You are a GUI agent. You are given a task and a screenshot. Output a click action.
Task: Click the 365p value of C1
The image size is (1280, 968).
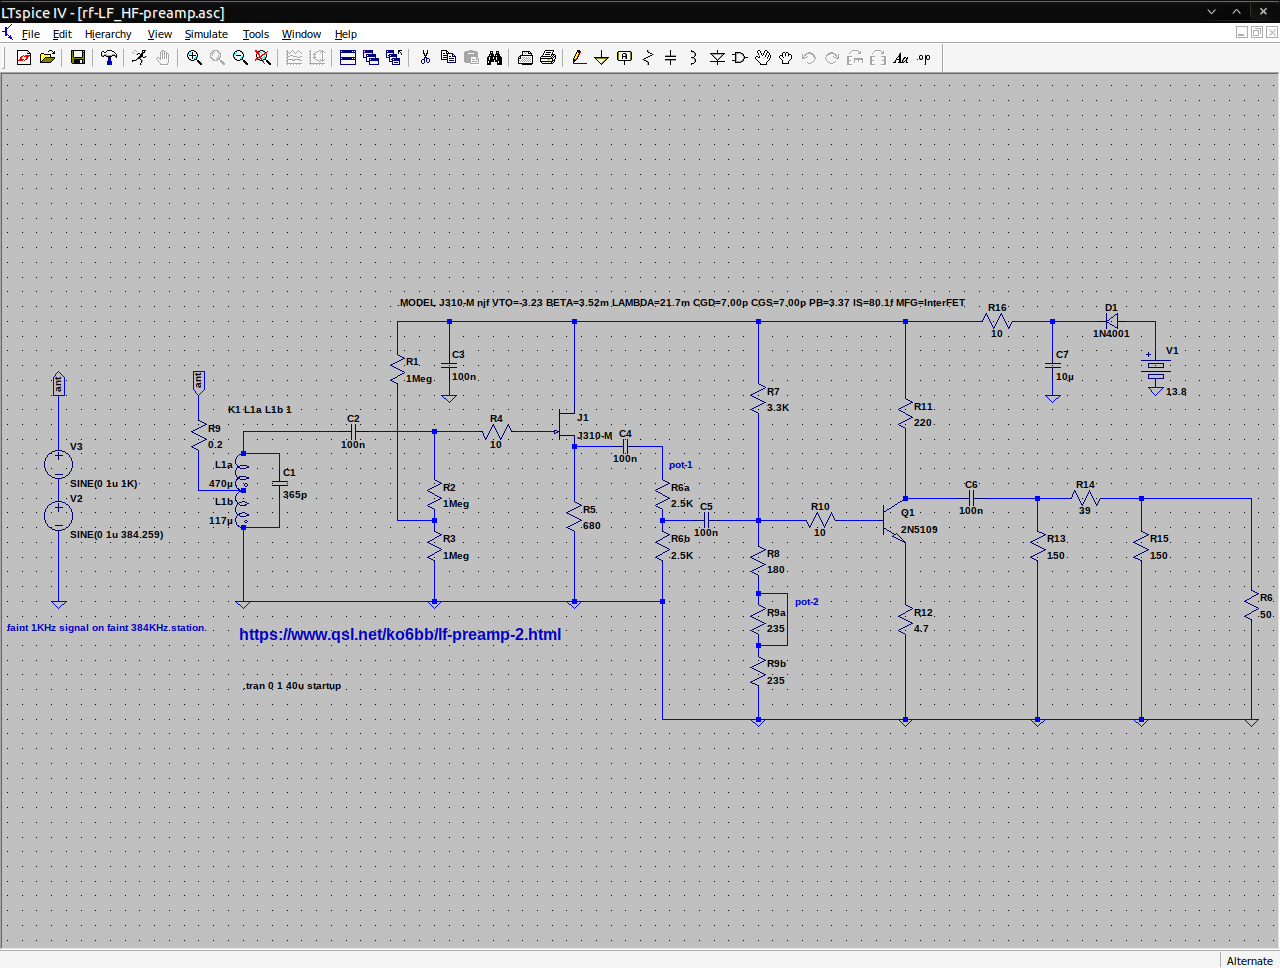pyautogui.click(x=295, y=494)
